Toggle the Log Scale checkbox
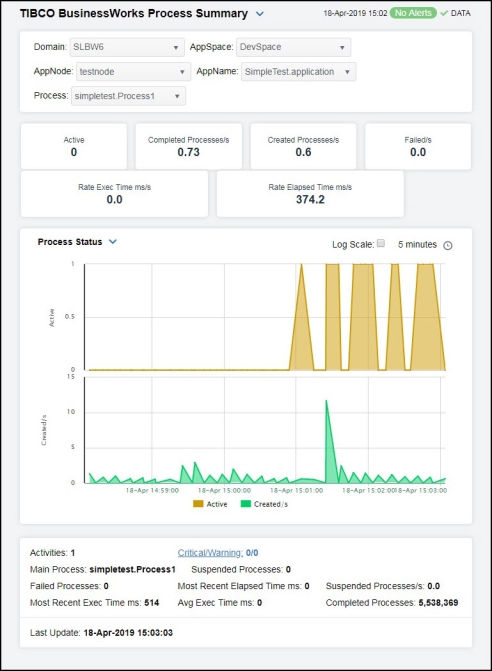Viewport: 492px width, 671px height. pyautogui.click(x=381, y=243)
